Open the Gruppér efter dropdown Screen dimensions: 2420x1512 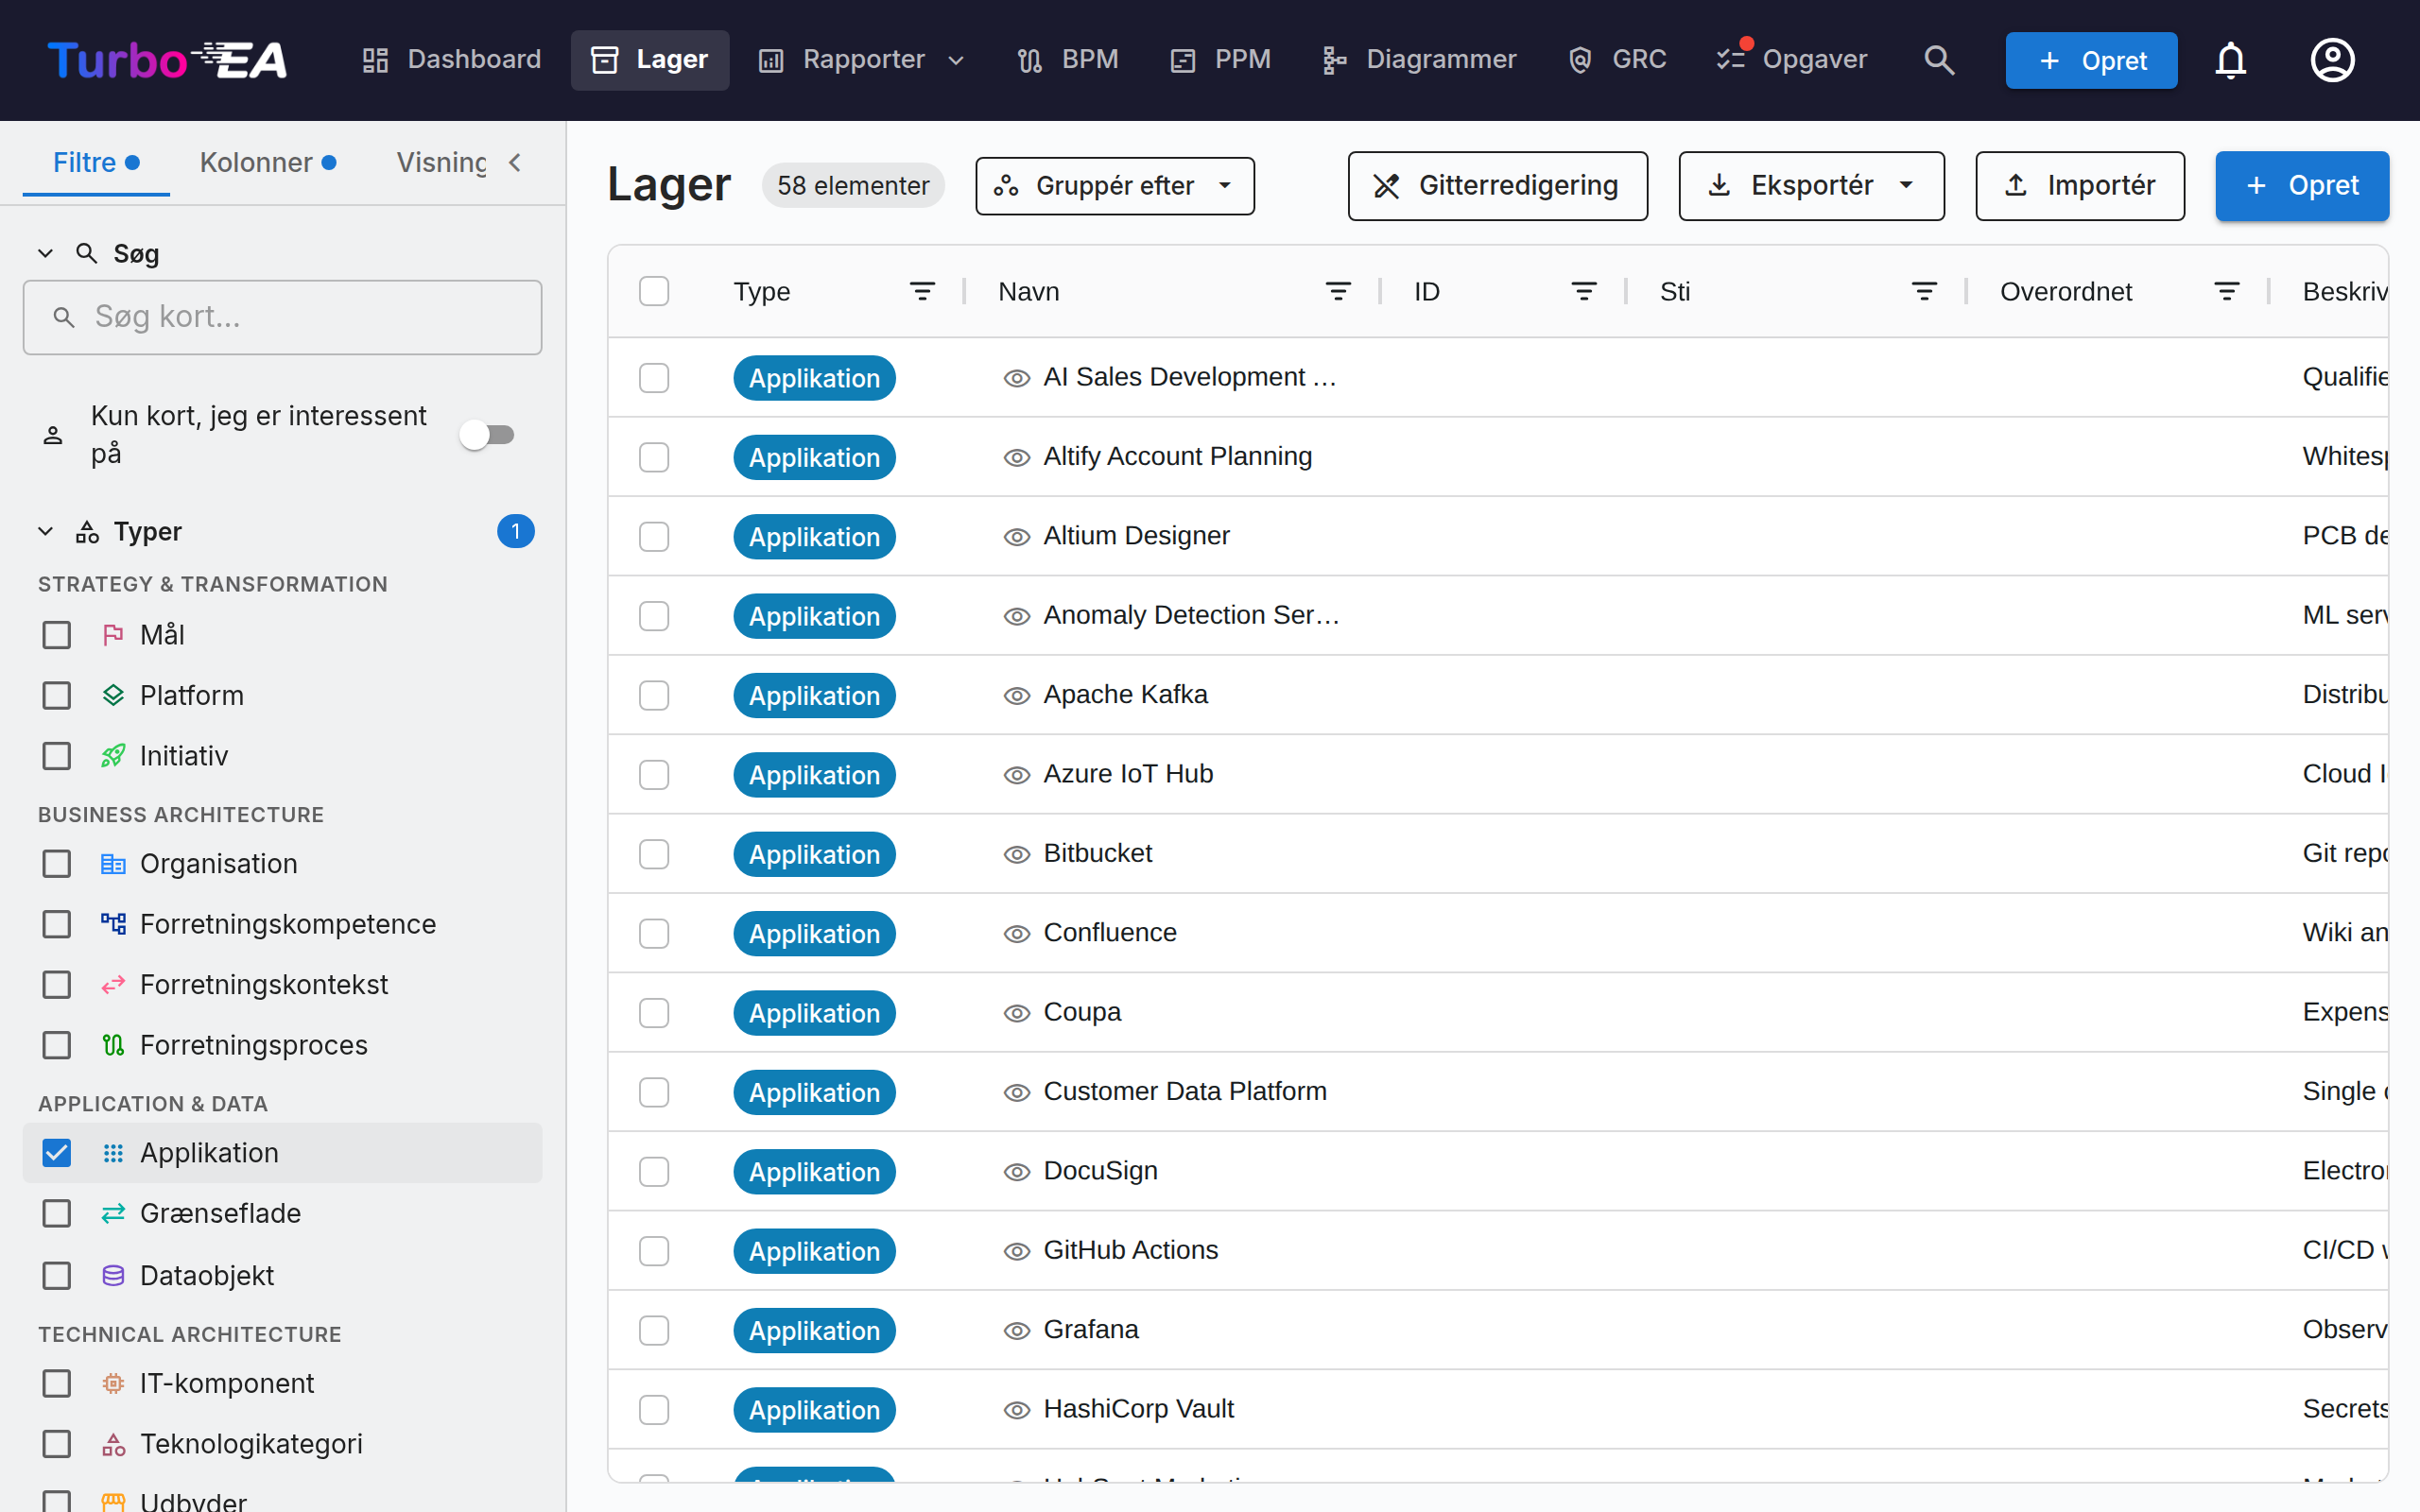tap(1115, 186)
